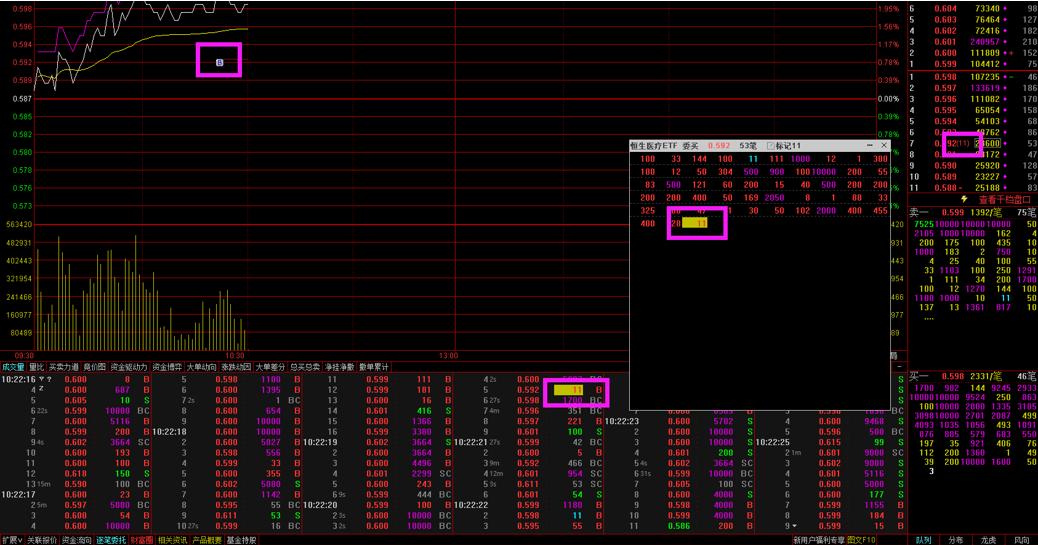Switch to the 成交量 indicator tab

click(13, 367)
